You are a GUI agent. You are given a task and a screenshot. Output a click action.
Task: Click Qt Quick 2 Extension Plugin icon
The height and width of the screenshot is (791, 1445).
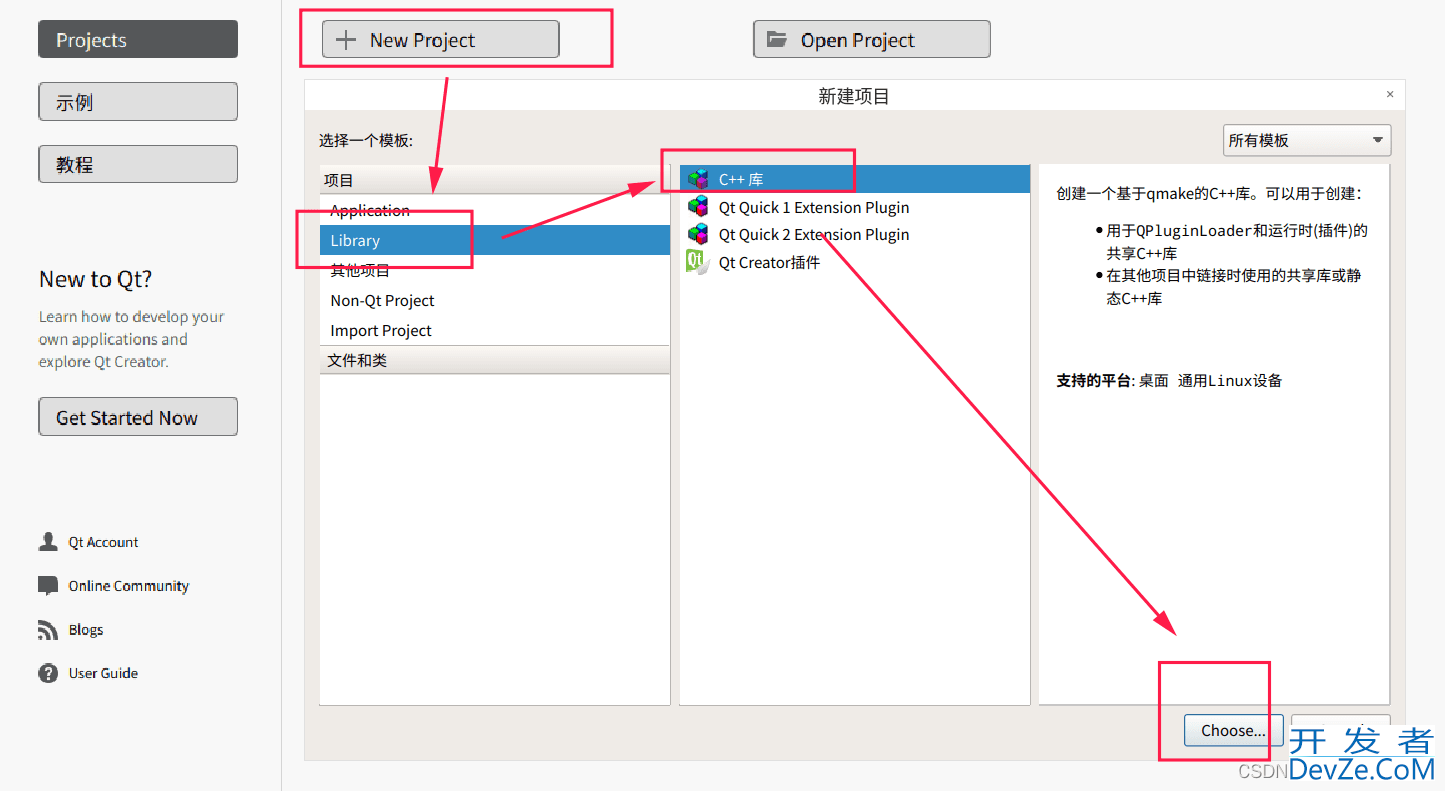[x=698, y=234]
